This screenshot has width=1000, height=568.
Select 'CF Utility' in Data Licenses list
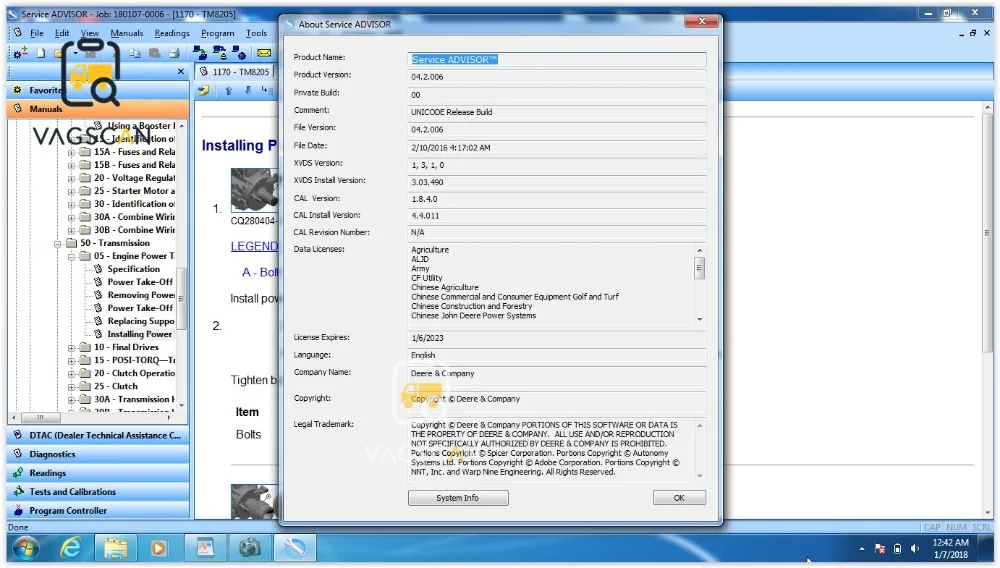[x=427, y=278]
